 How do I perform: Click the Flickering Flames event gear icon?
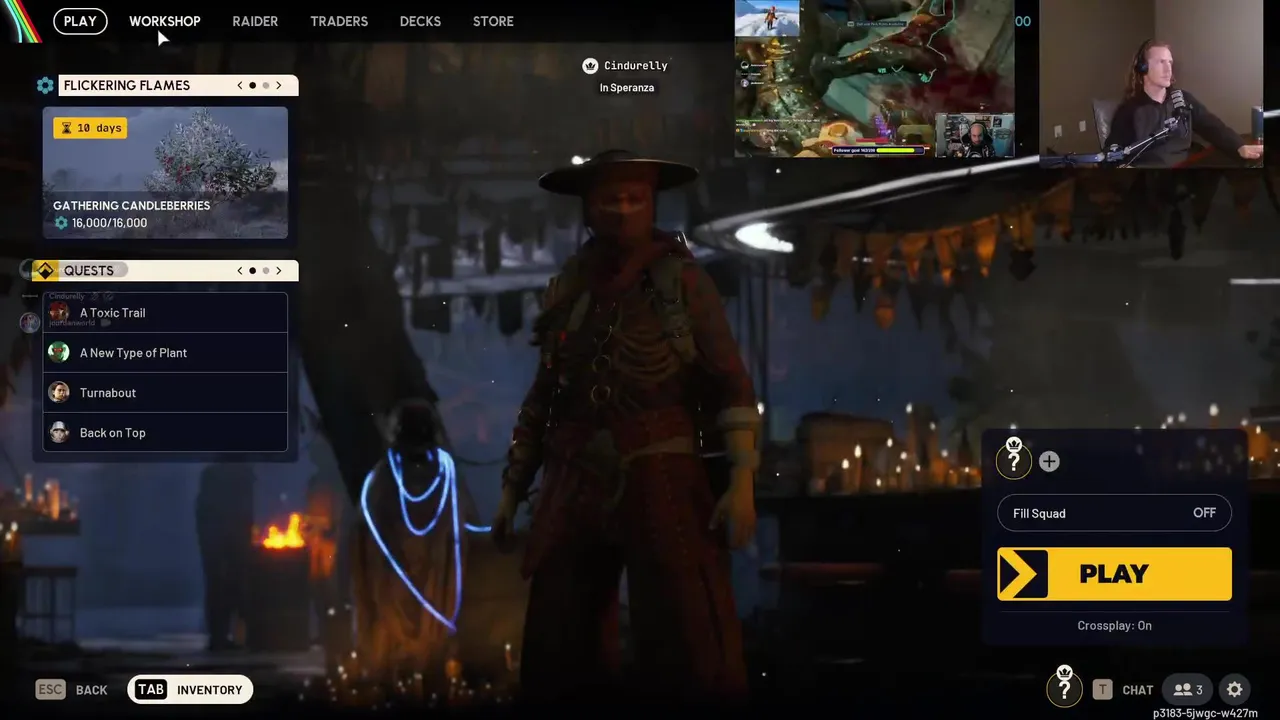[45, 86]
